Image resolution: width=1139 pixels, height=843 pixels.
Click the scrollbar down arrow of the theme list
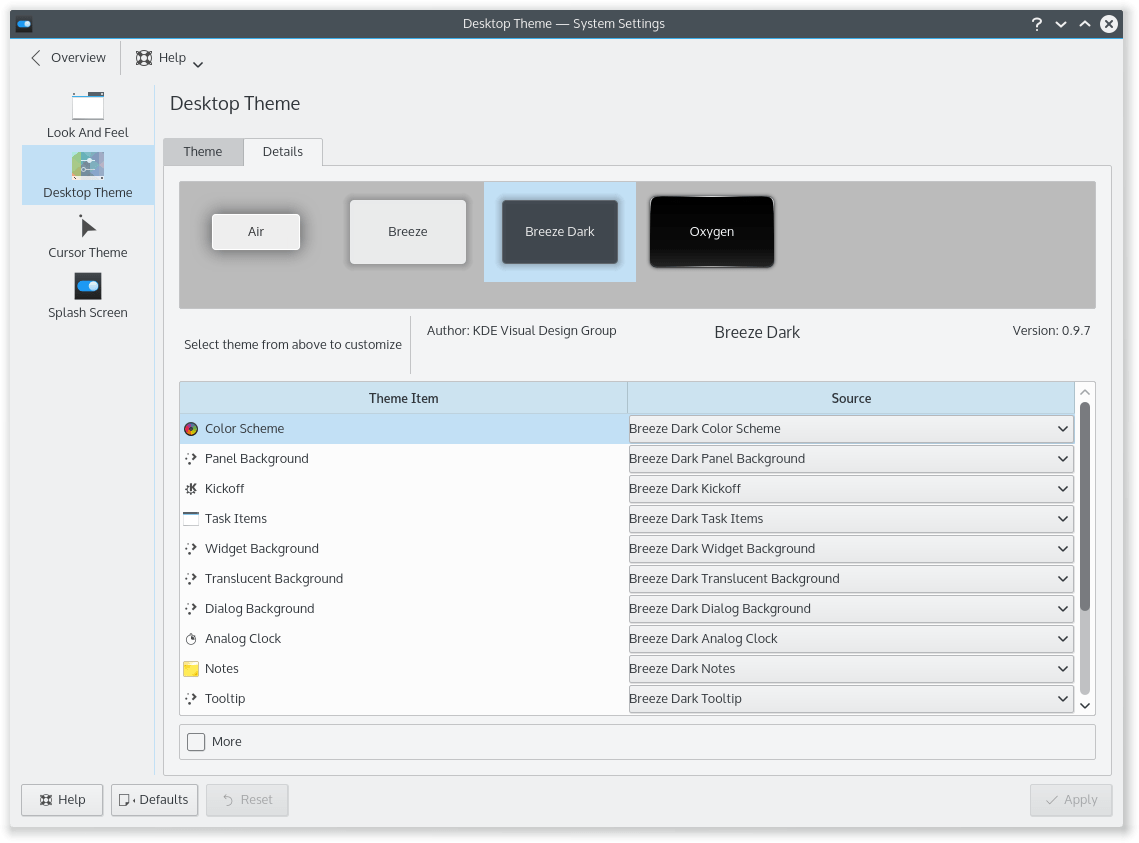(x=1085, y=706)
